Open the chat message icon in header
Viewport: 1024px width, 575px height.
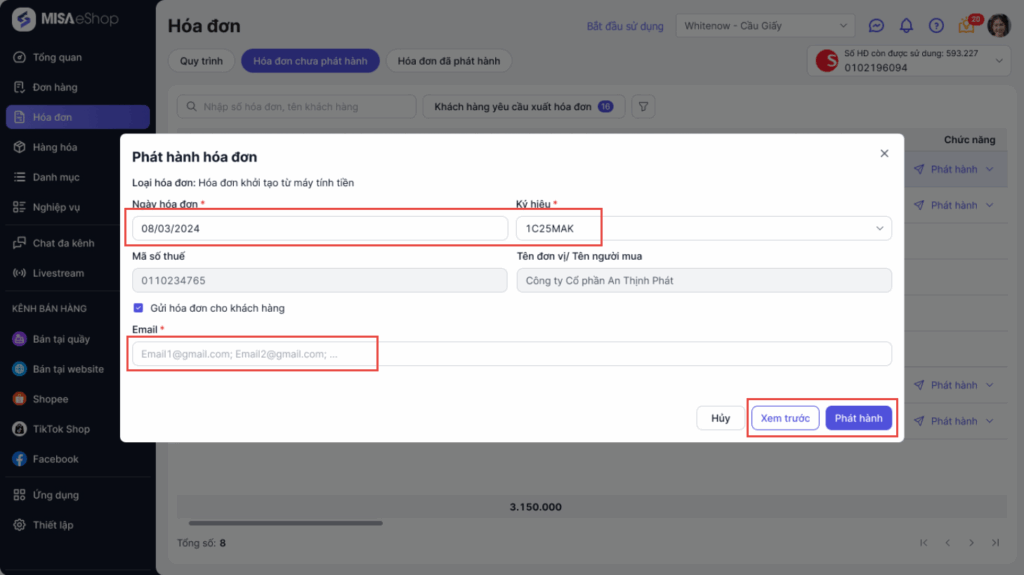tap(876, 25)
